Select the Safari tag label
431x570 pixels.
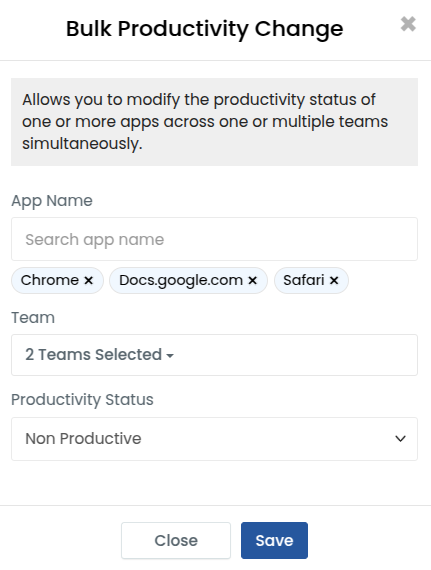coord(304,280)
